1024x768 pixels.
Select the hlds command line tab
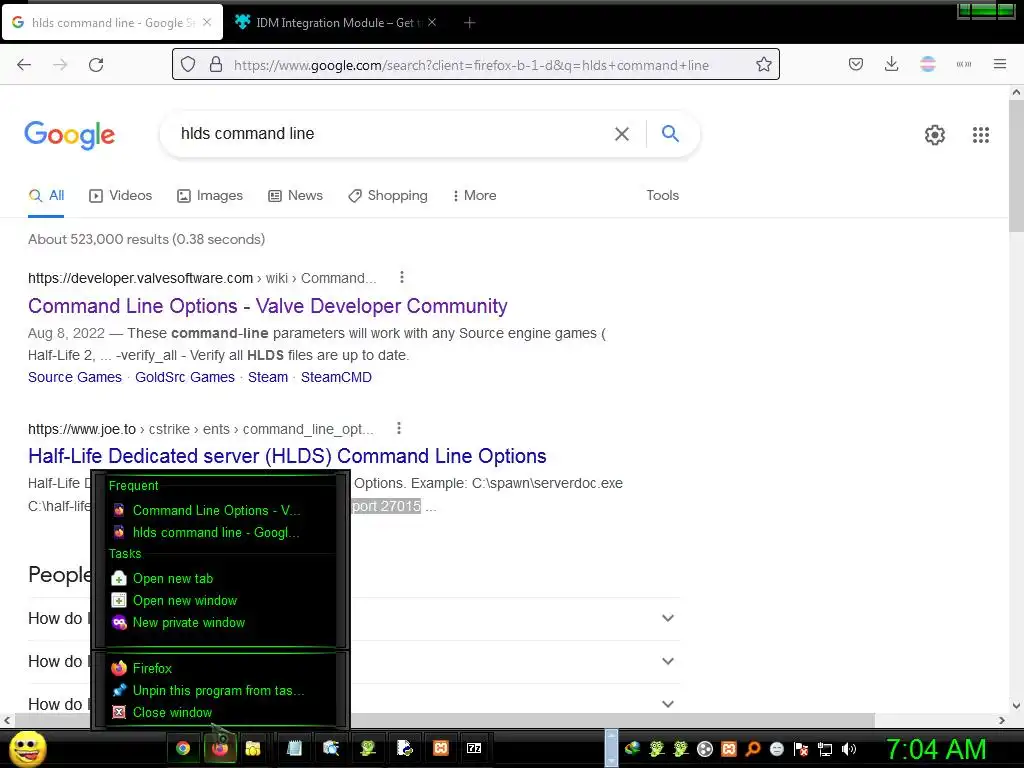[112, 23]
